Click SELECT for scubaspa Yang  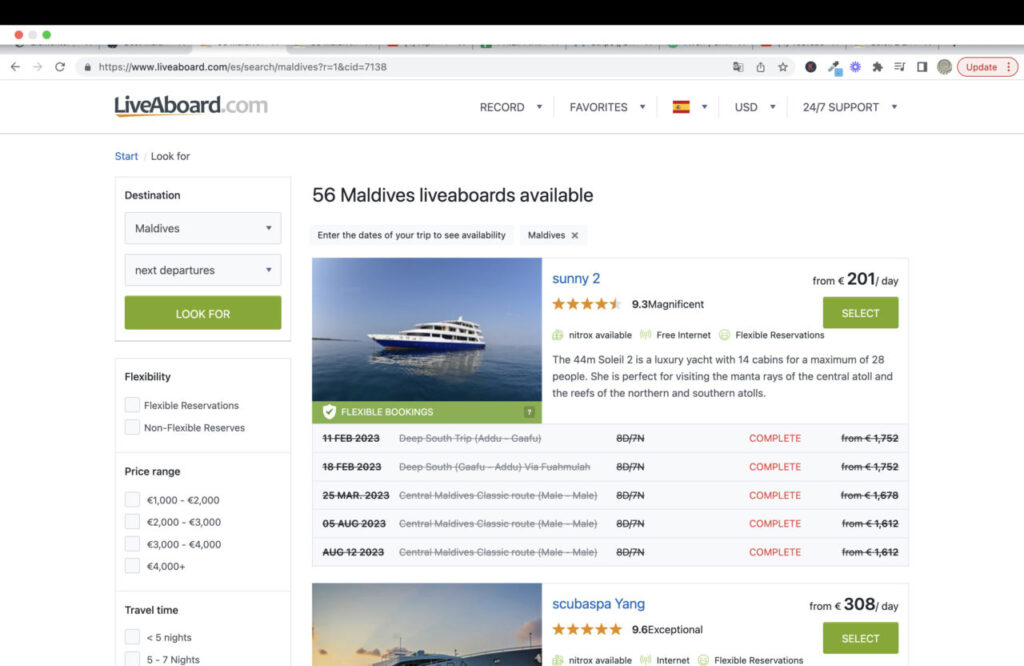tap(860, 638)
